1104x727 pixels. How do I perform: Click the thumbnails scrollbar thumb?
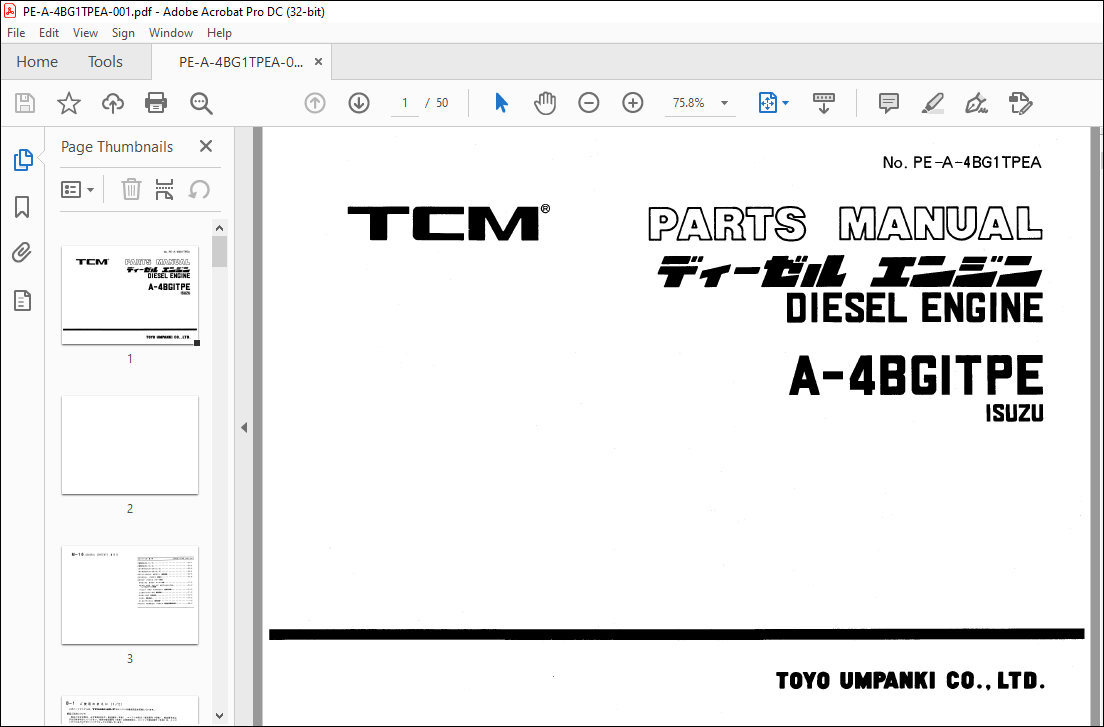point(219,251)
